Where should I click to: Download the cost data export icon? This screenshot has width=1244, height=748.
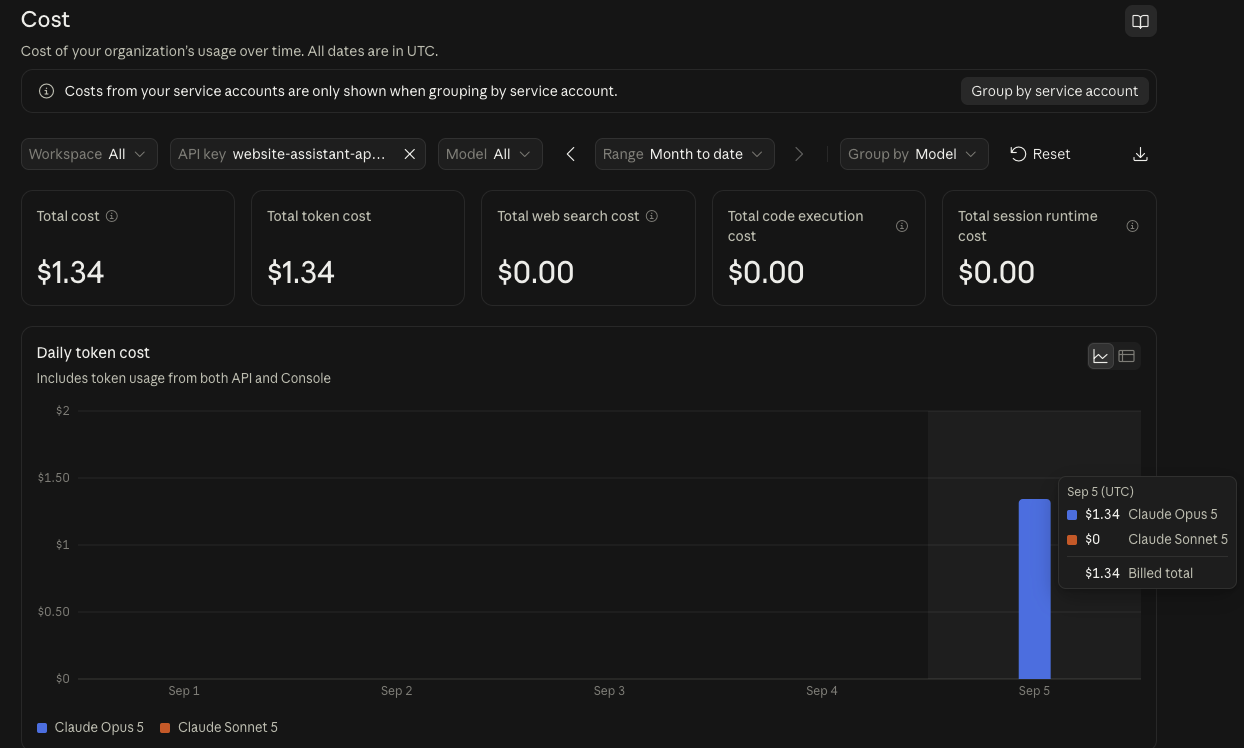pos(1140,154)
